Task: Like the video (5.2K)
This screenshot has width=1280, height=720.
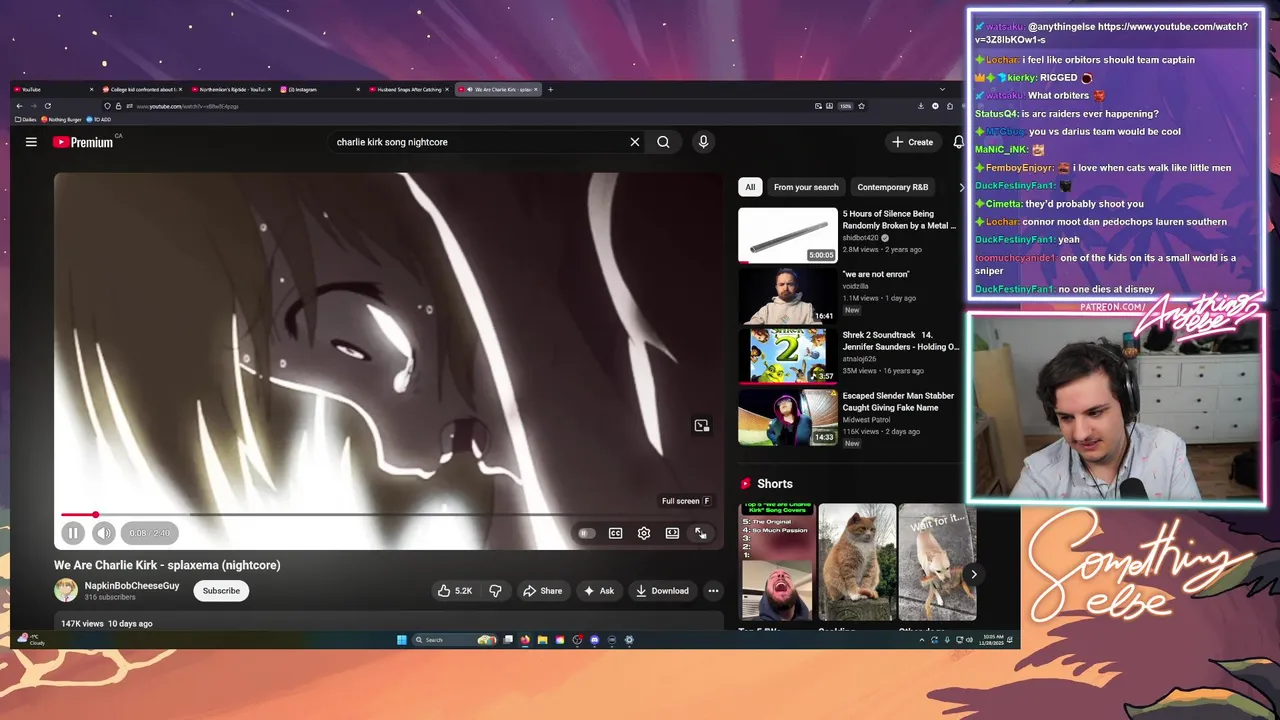Action: 455,591
